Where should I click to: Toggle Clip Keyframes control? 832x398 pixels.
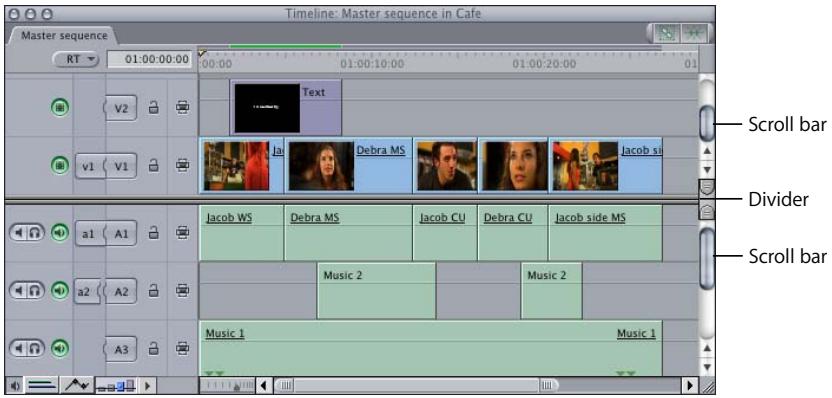42,385
